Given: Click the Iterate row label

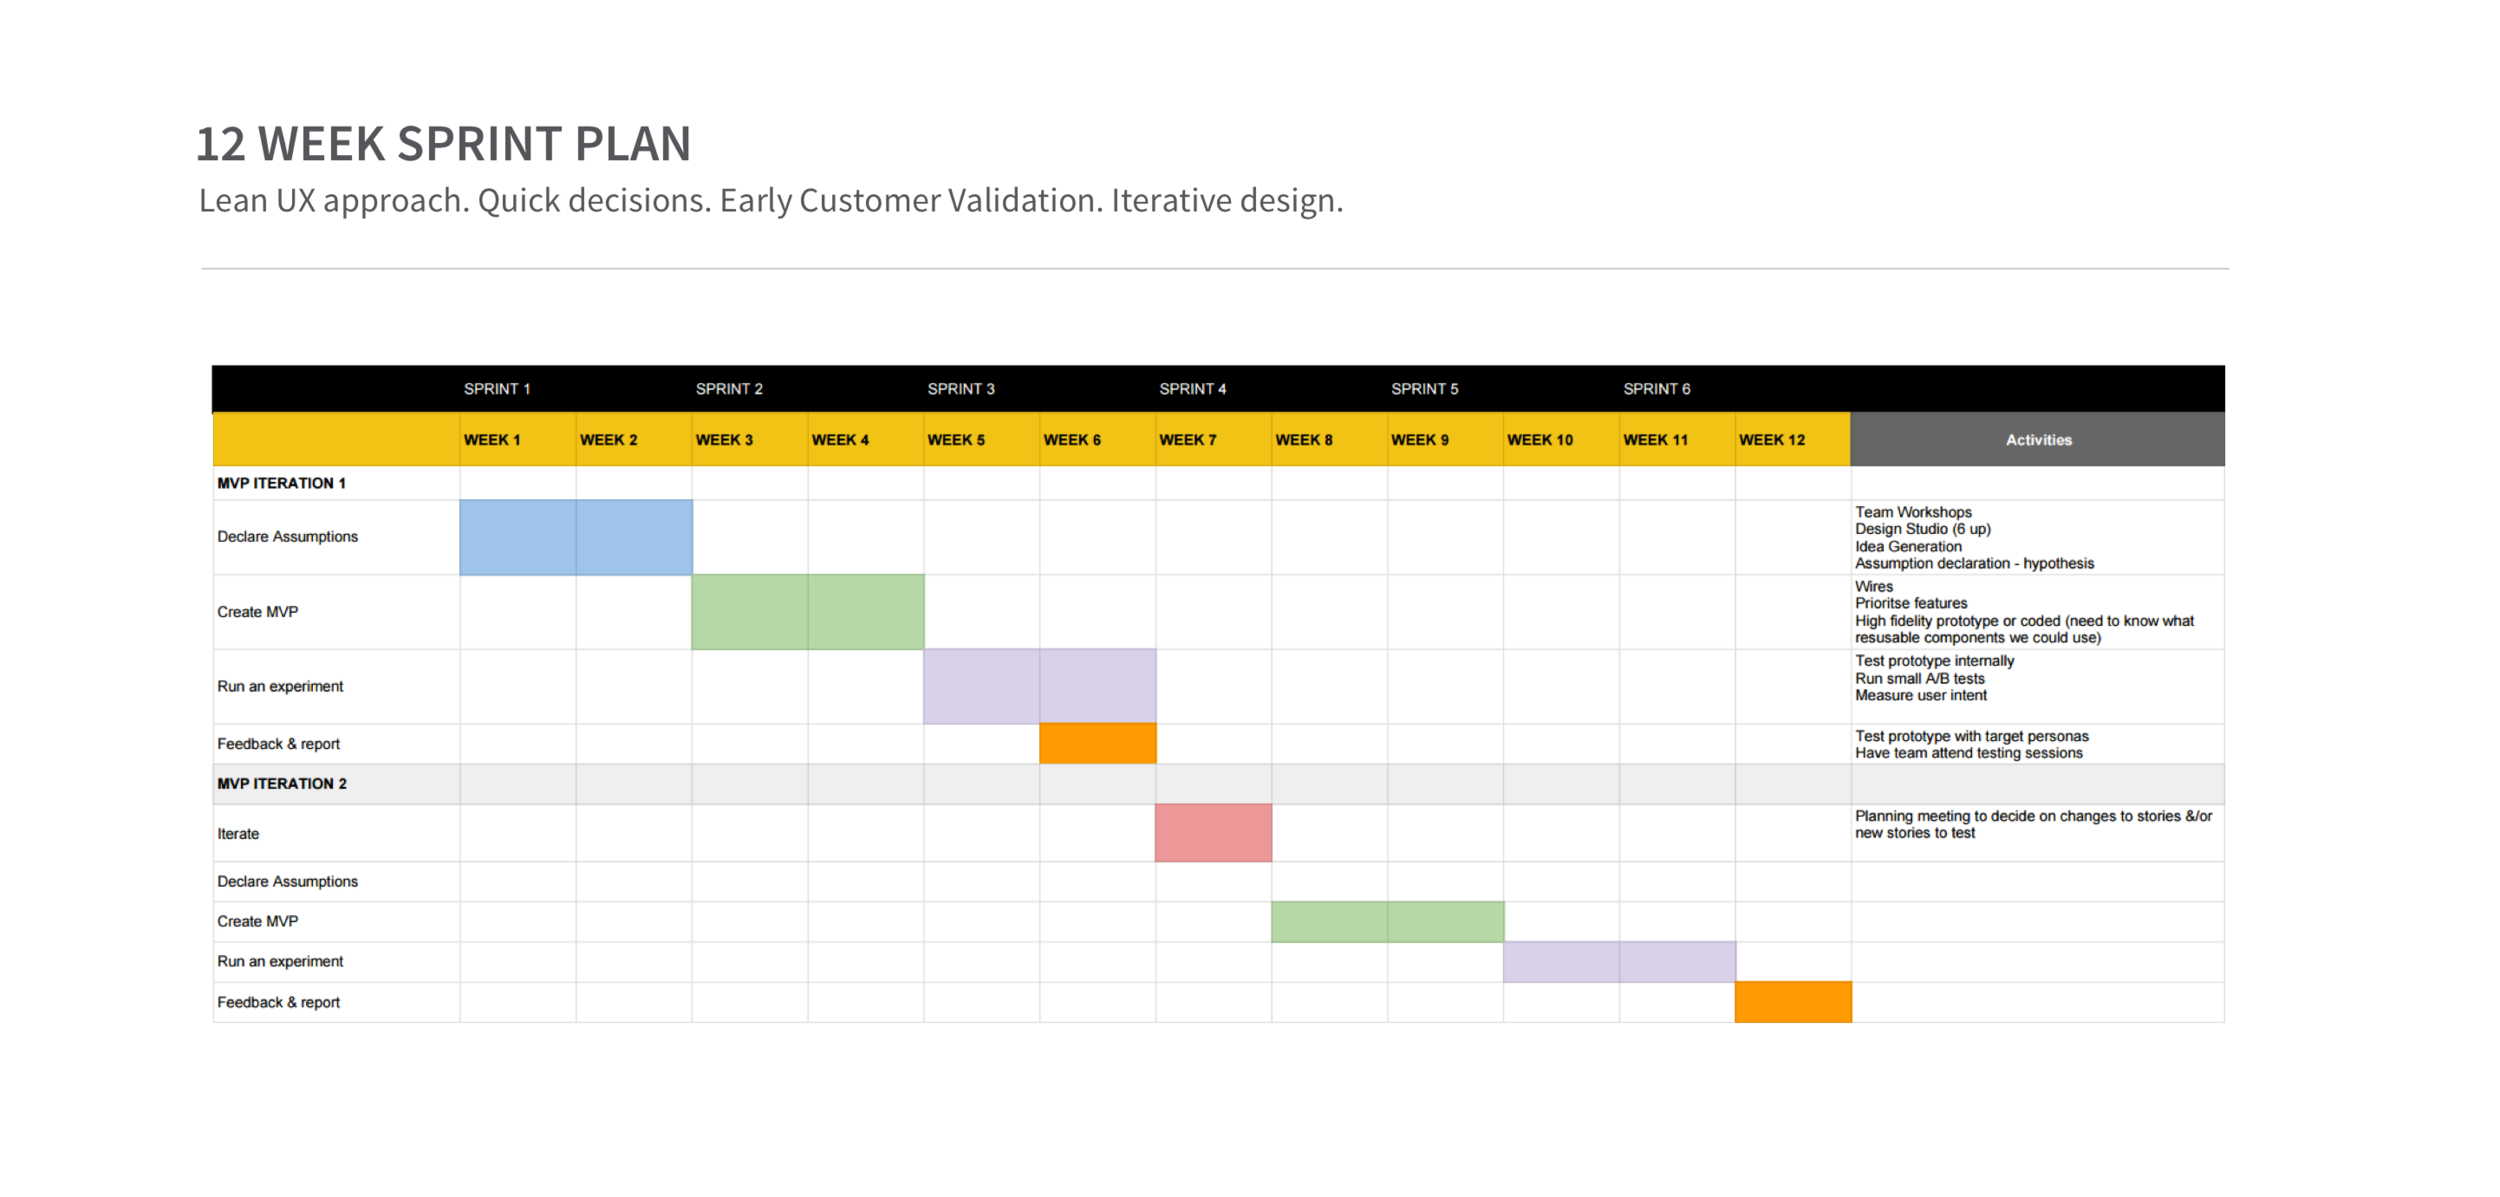Looking at the screenshot, I should coord(238,834).
